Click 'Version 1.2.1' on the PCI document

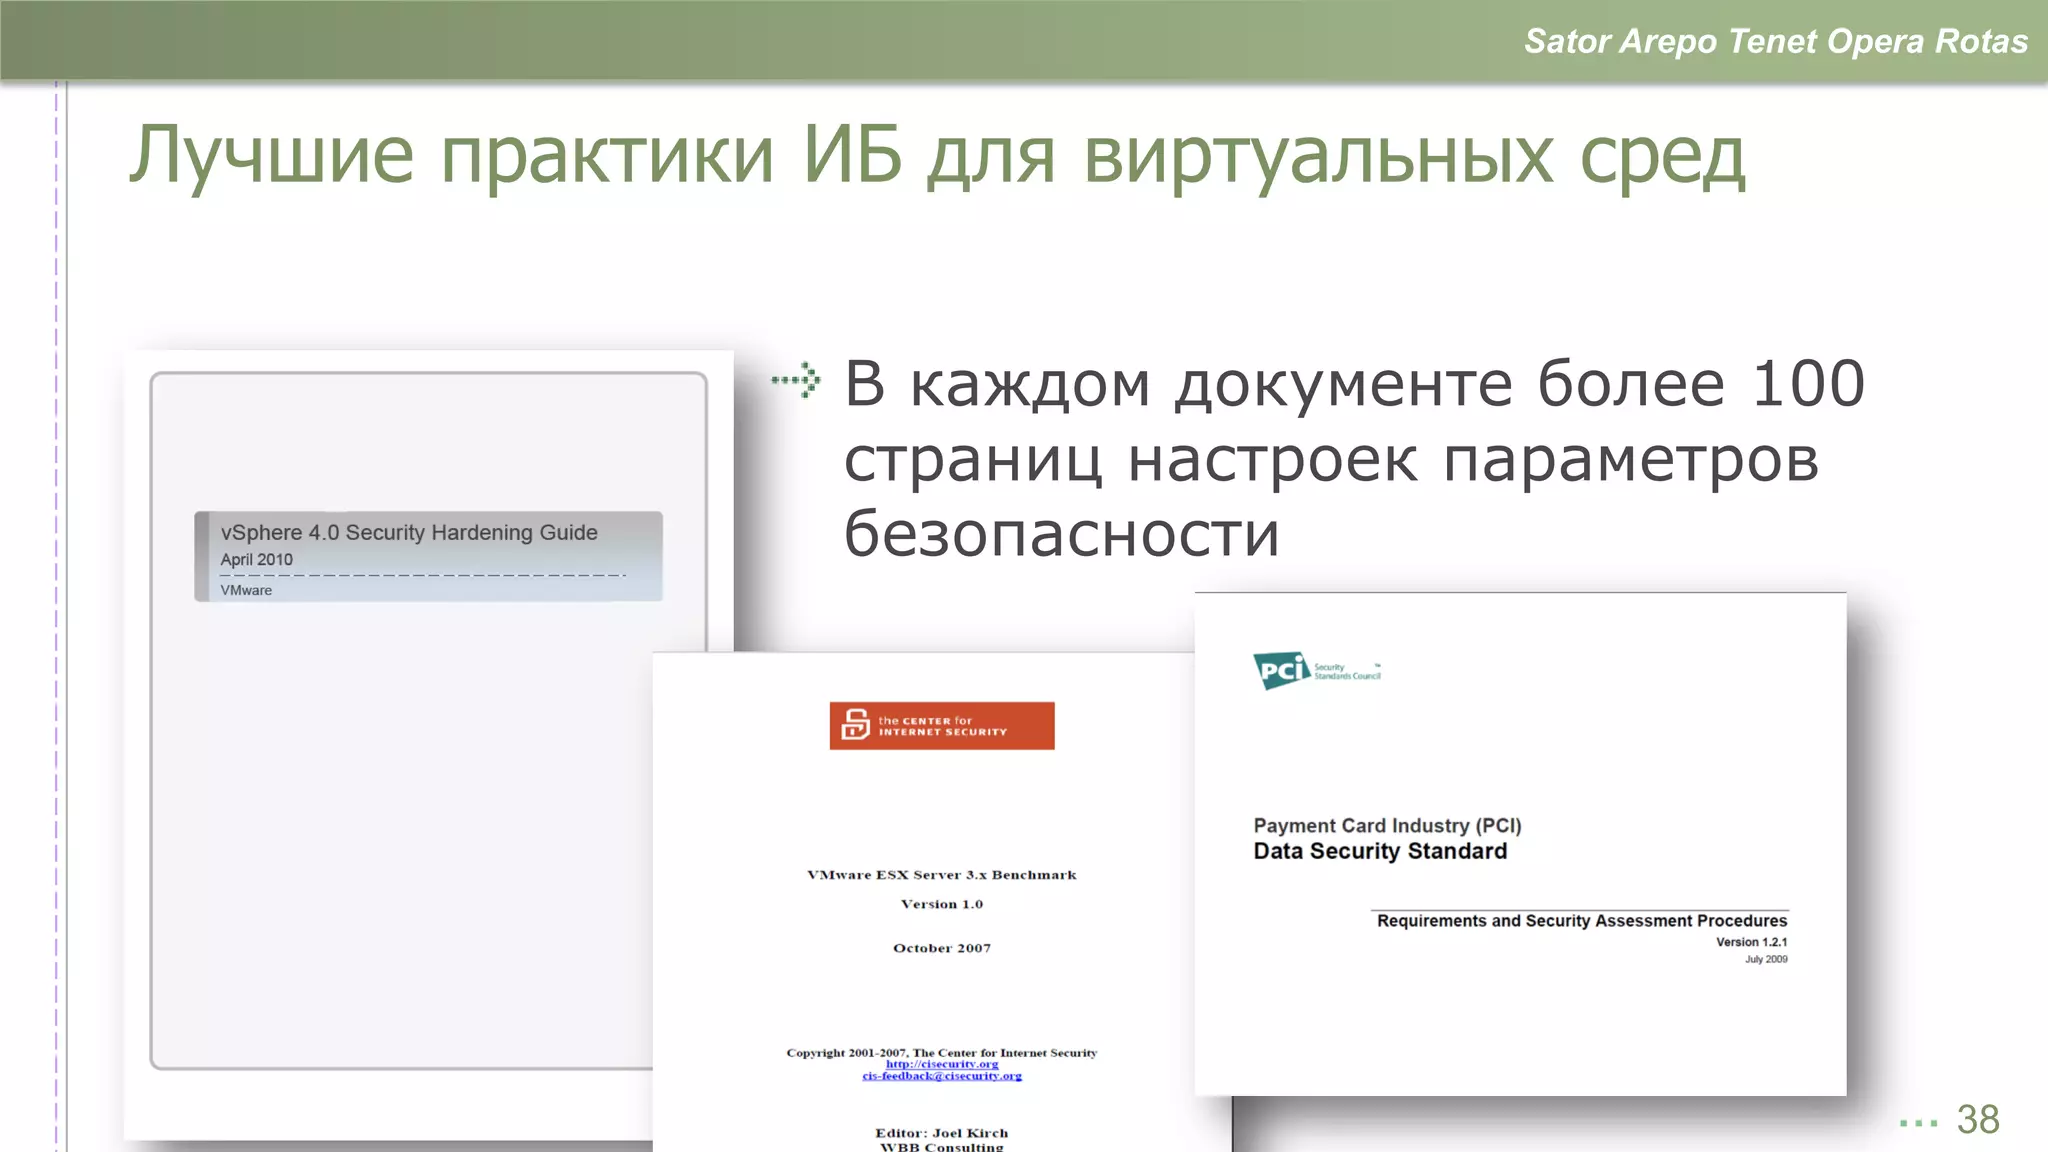1752,942
